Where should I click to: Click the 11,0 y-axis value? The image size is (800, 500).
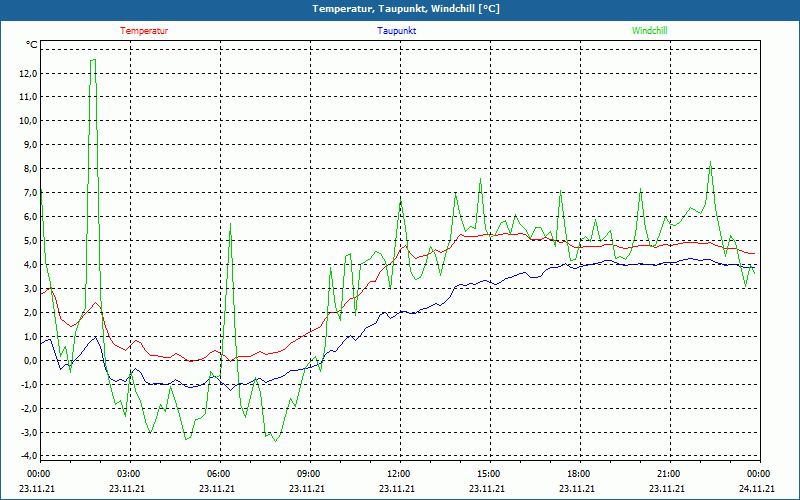click(28, 97)
